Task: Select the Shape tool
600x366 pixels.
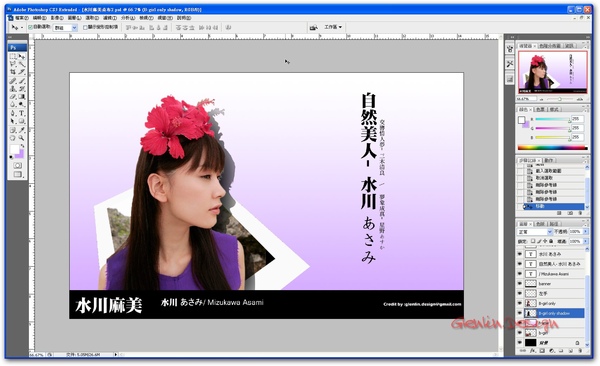Action: (22, 121)
